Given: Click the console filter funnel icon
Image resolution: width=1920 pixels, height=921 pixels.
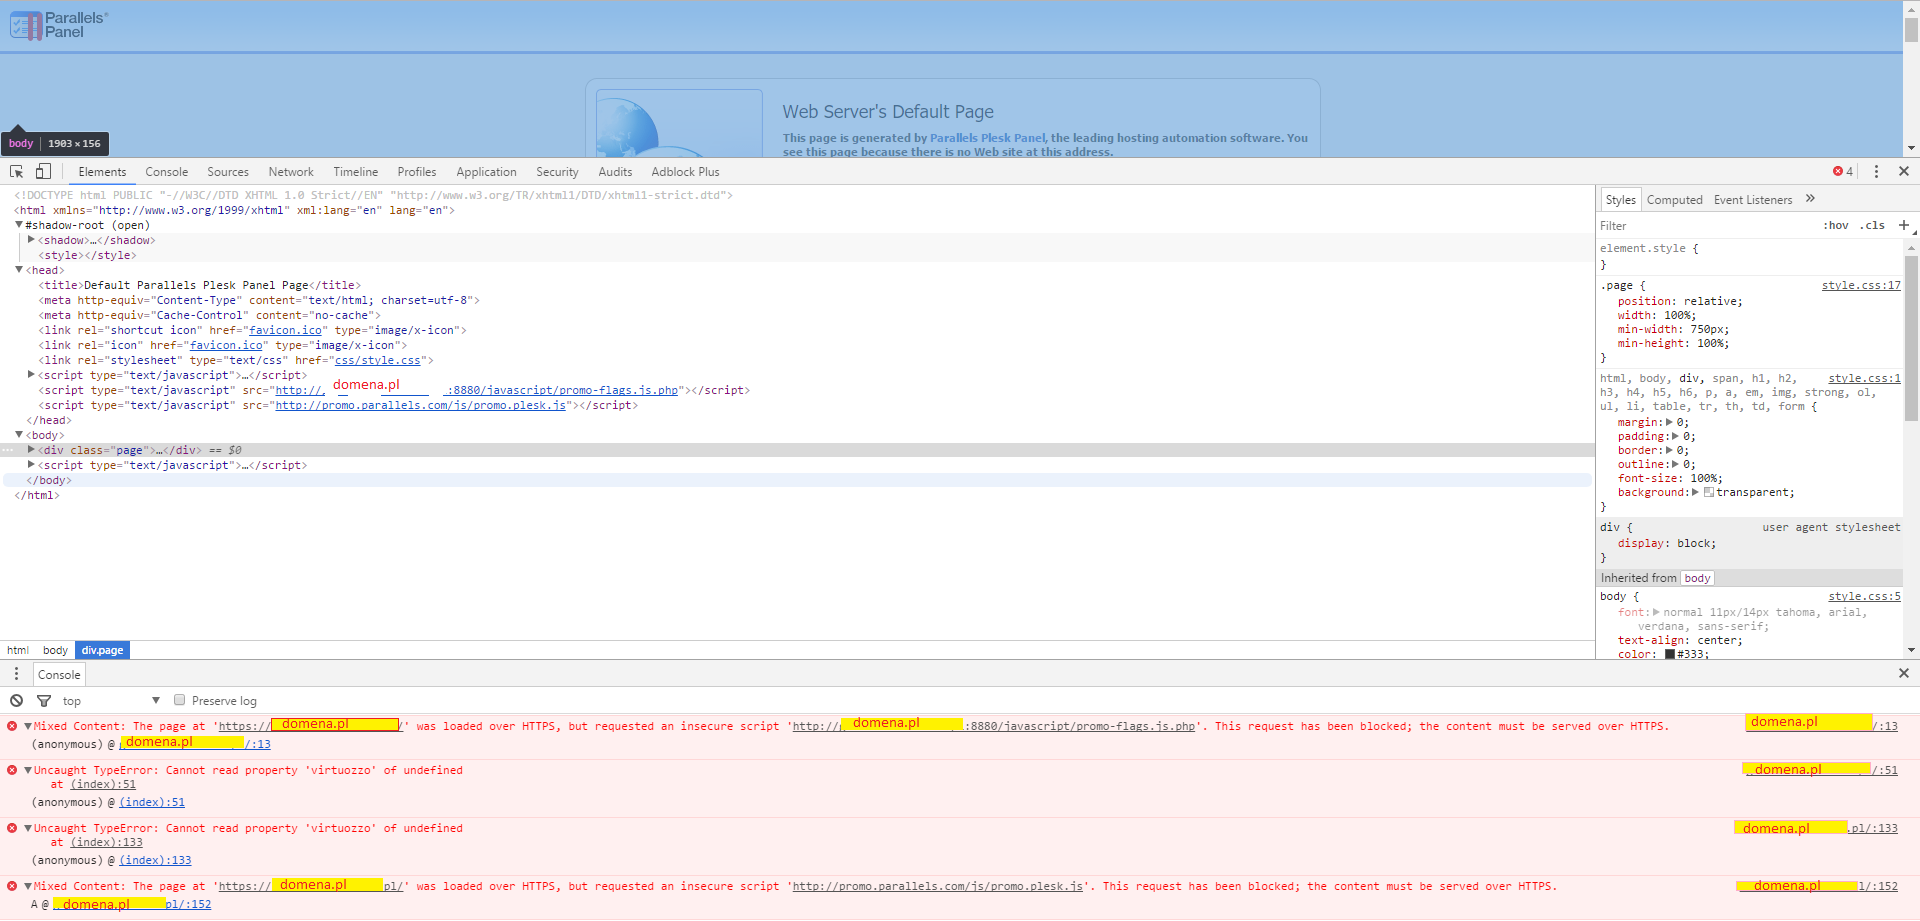Looking at the screenshot, I should pyautogui.click(x=44, y=701).
